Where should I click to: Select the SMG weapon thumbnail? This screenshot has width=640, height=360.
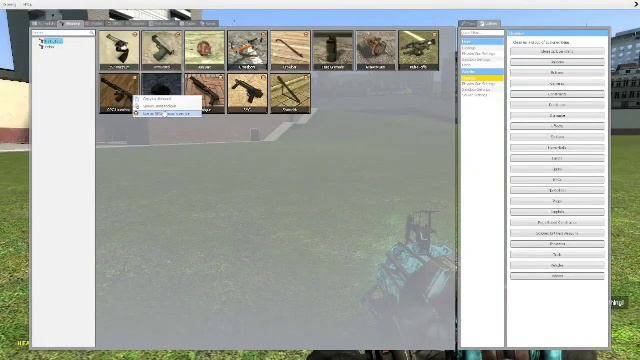click(248, 93)
